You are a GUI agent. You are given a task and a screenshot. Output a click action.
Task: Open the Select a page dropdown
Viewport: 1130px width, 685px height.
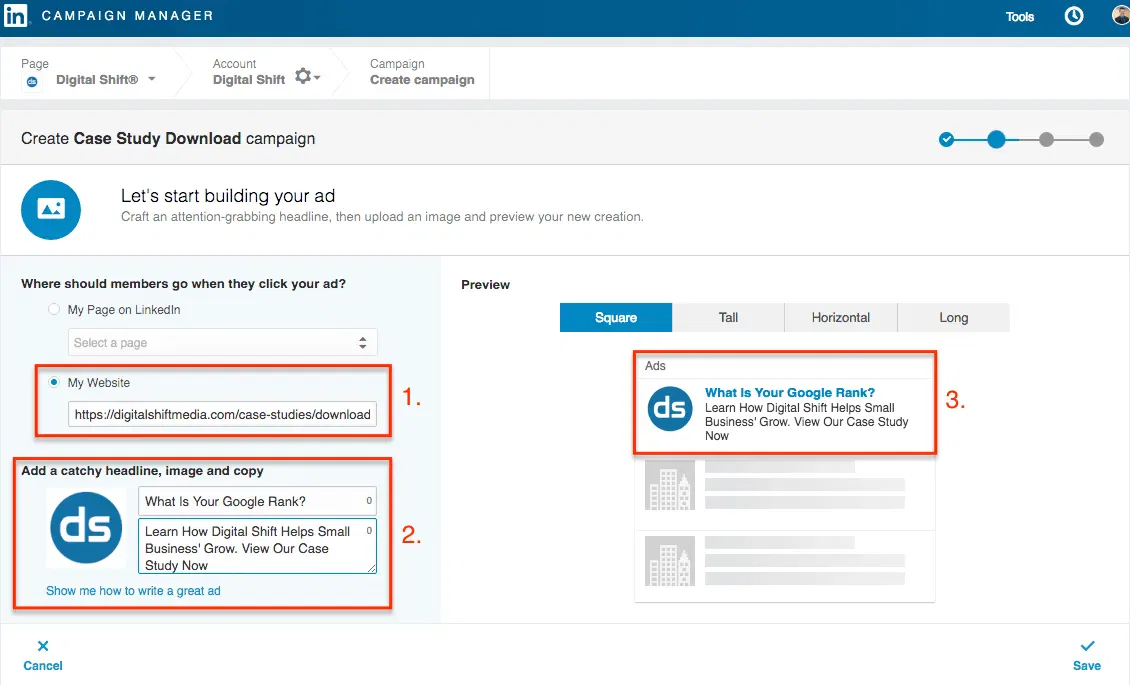(x=222, y=341)
